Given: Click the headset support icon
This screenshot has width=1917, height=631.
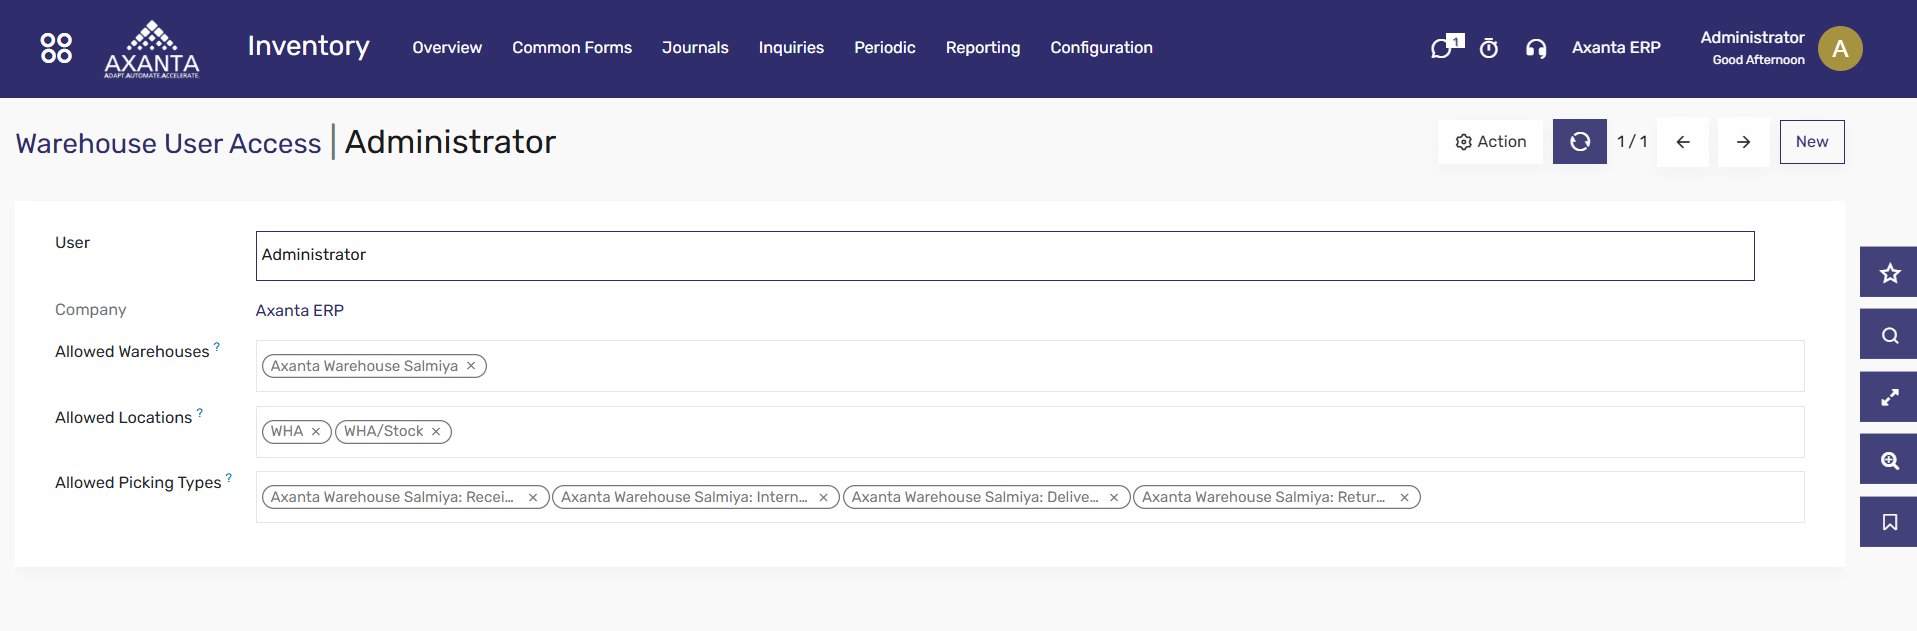Looking at the screenshot, I should 1536,48.
